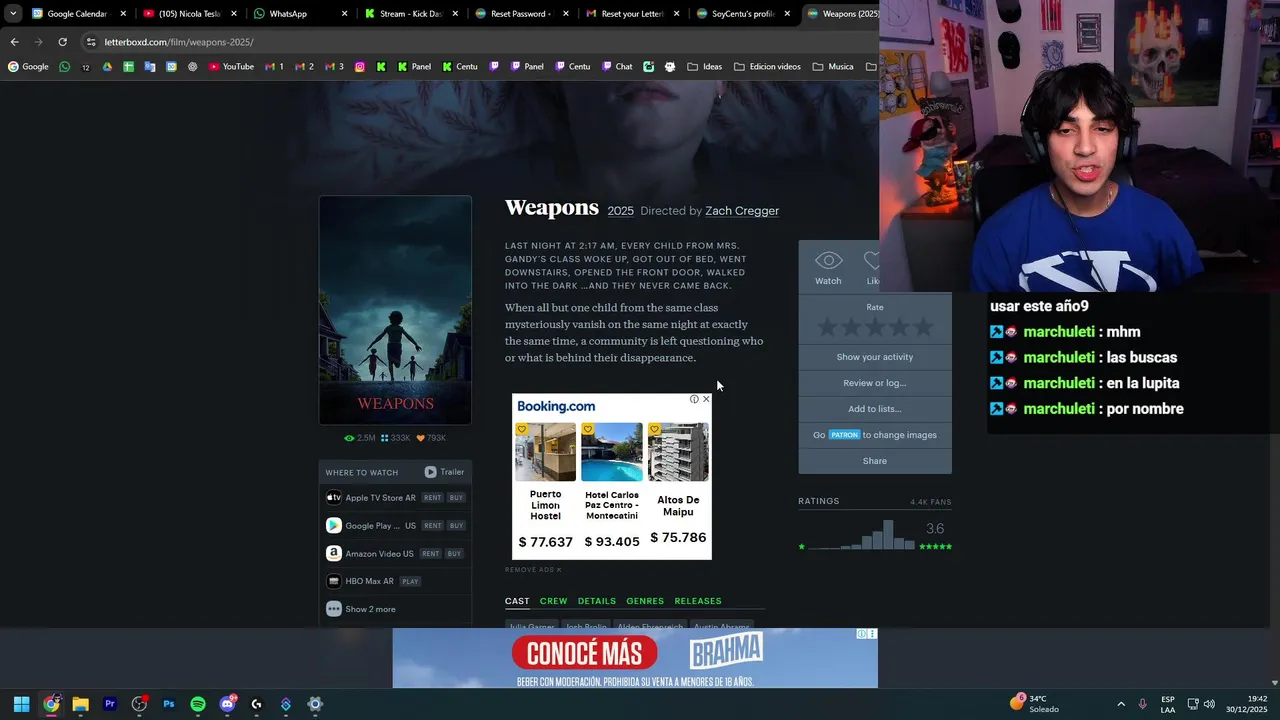Open the watched count 2.5M stat
Screen dimensions: 1280x720
click(x=360, y=438)
